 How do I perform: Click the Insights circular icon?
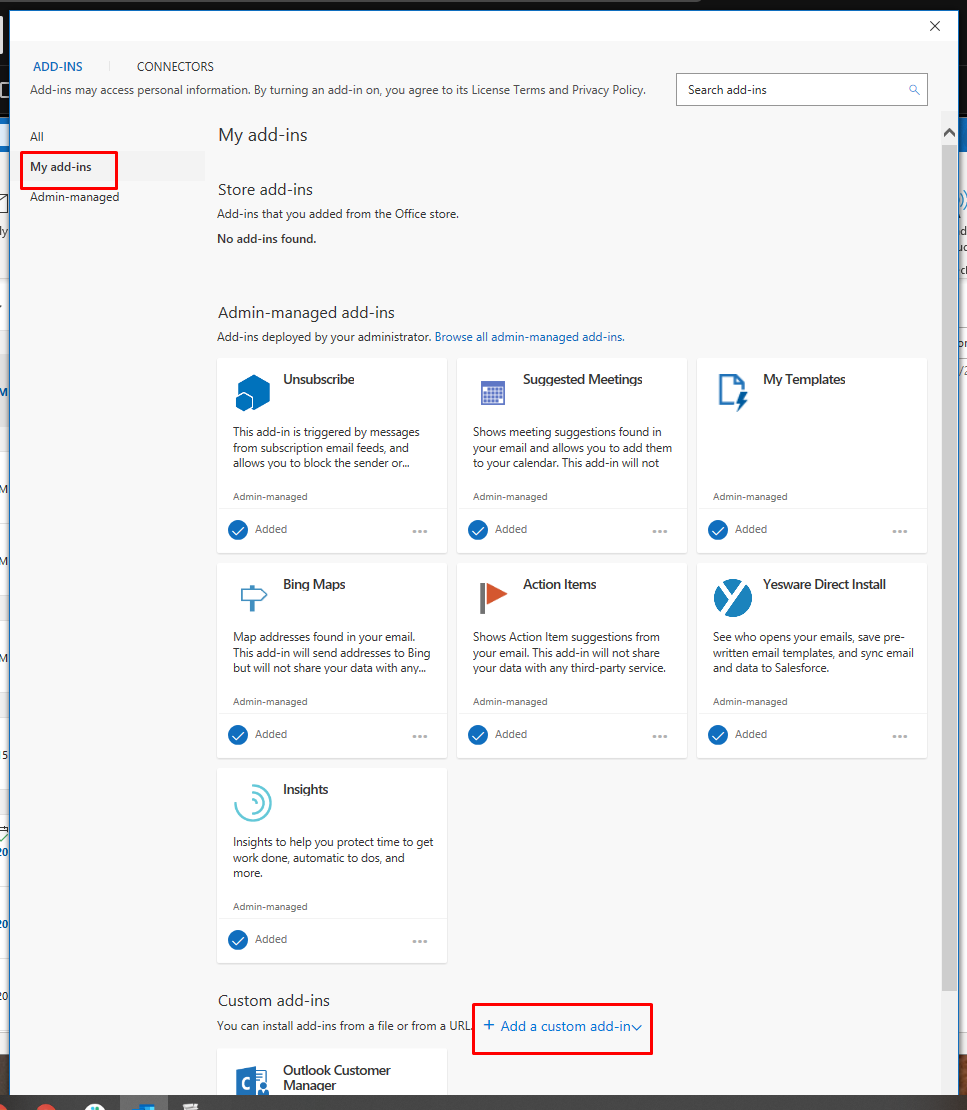253,803
